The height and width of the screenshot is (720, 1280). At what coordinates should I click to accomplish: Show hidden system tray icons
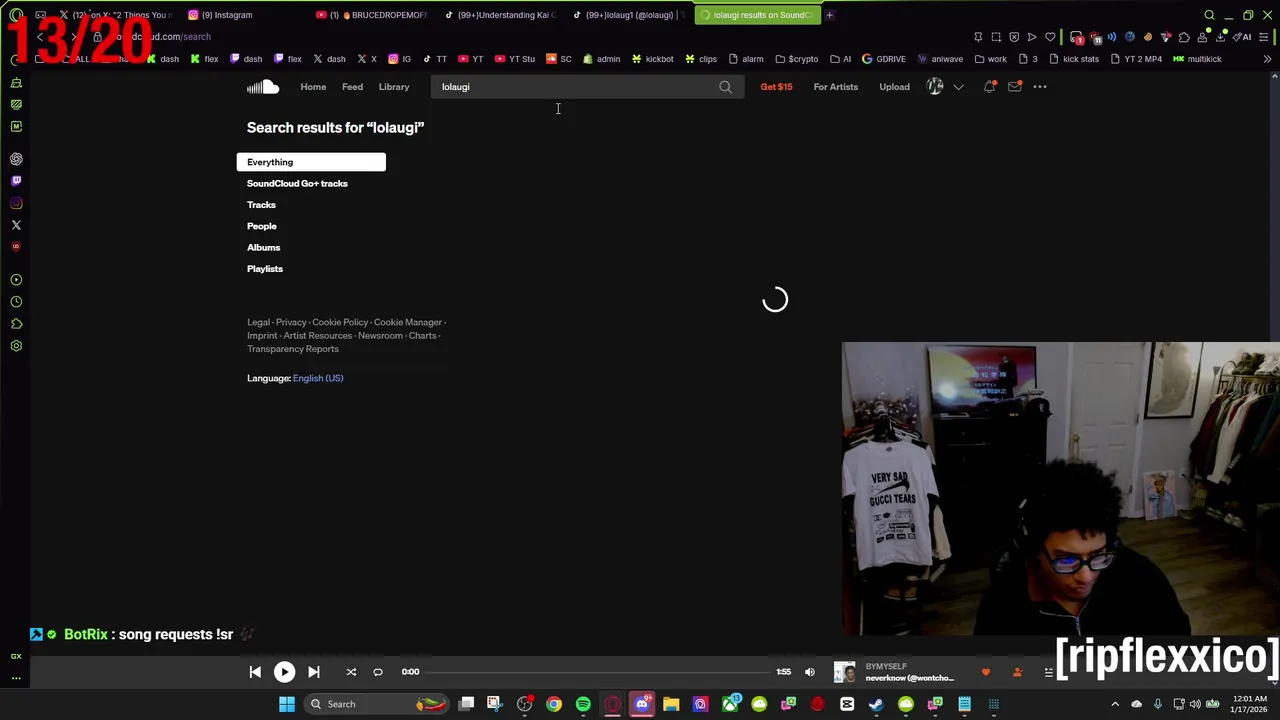coord(1115,704)
